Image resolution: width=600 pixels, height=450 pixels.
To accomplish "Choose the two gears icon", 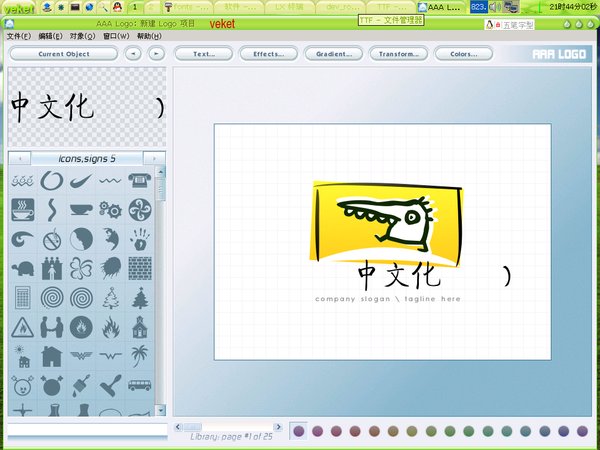I will 110,209.
